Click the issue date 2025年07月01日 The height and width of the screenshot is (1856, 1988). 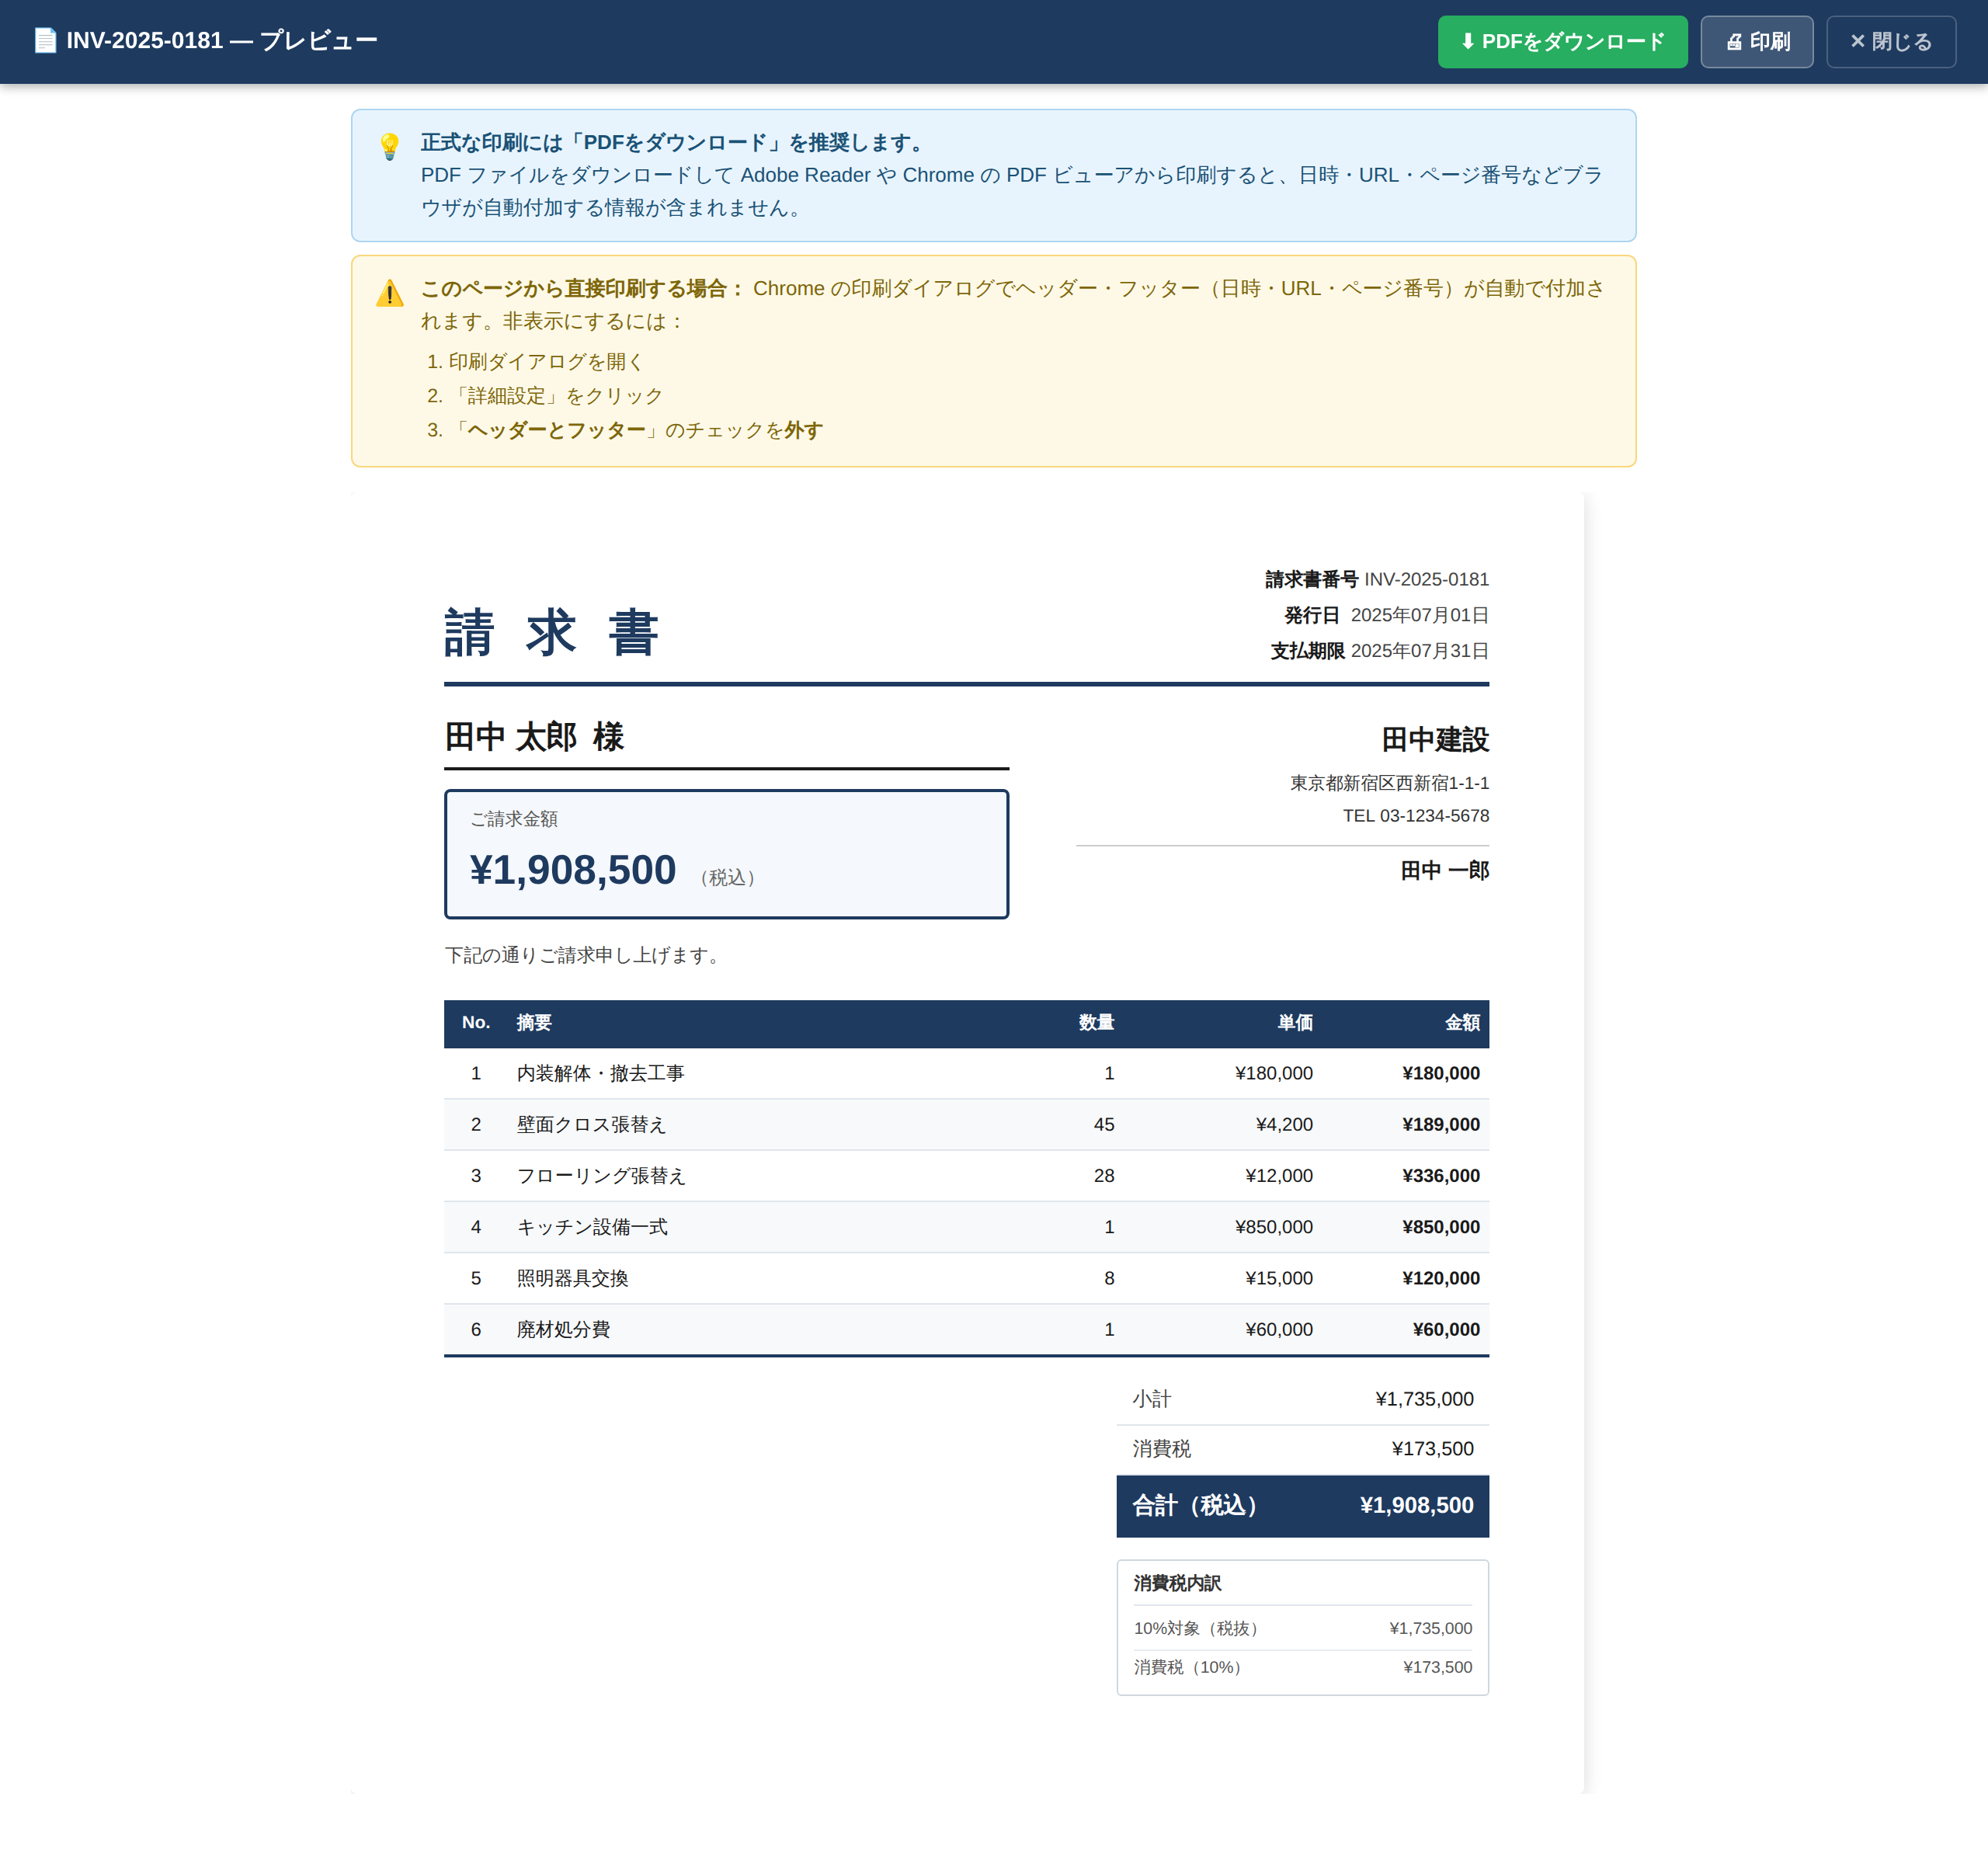1419,615
